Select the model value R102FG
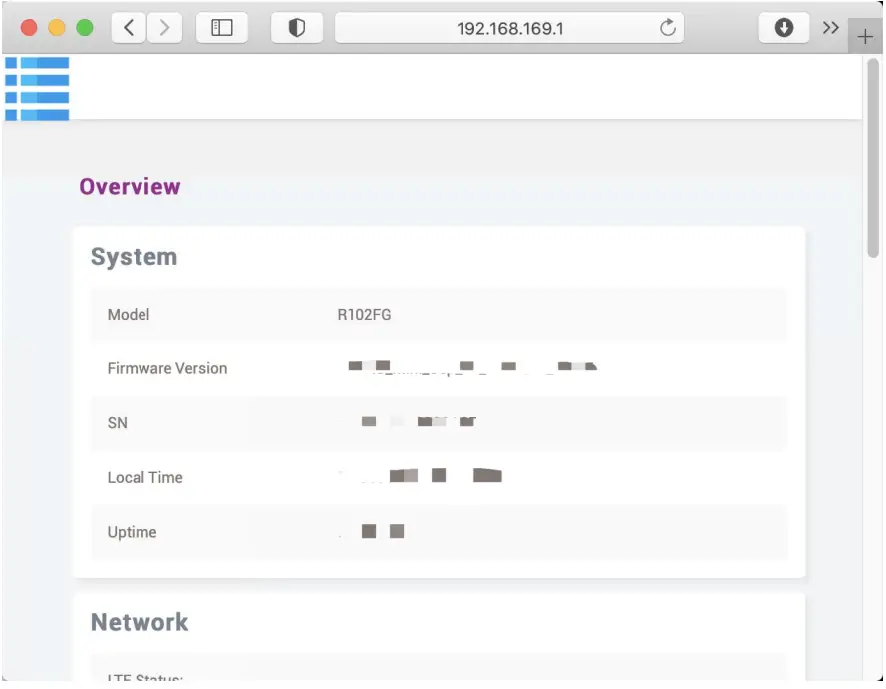This screenshot has height=689, width=886. point(364,315)
